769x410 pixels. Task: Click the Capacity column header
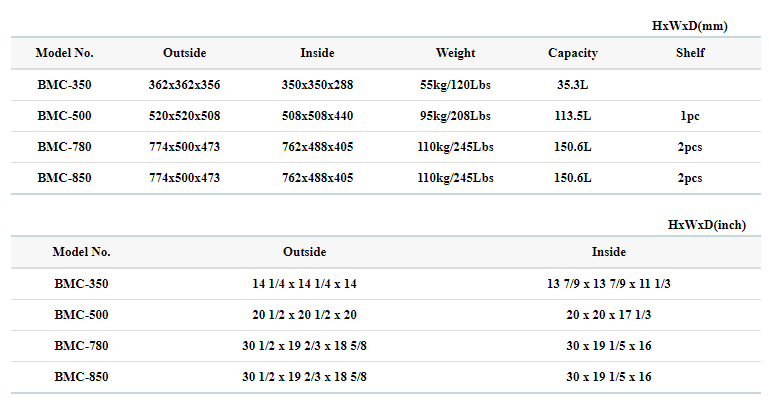[572, 53]
